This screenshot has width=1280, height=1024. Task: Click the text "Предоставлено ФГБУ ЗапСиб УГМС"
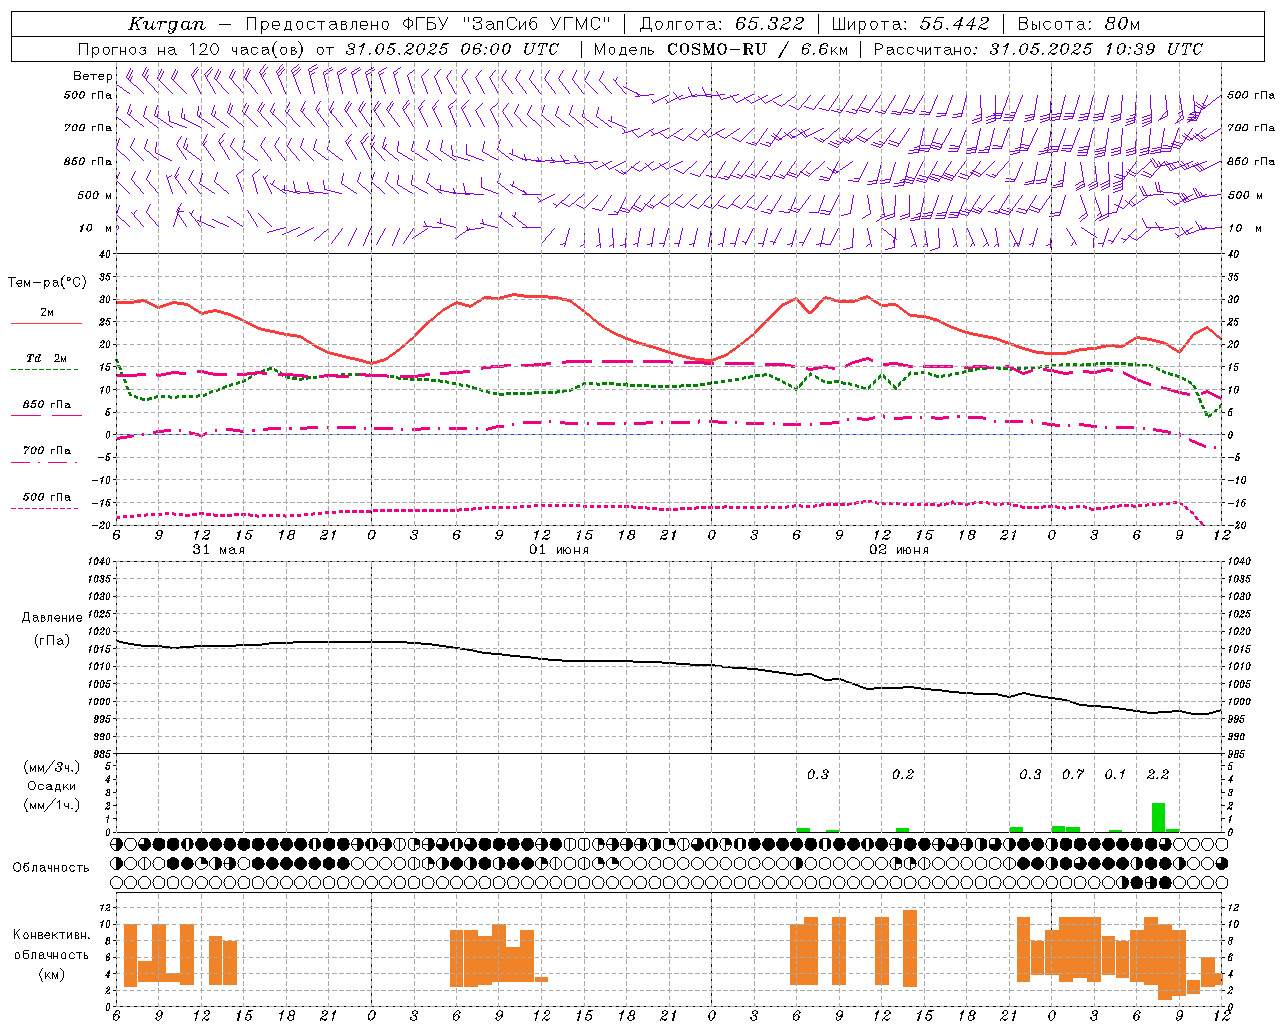tap(427, 24)
